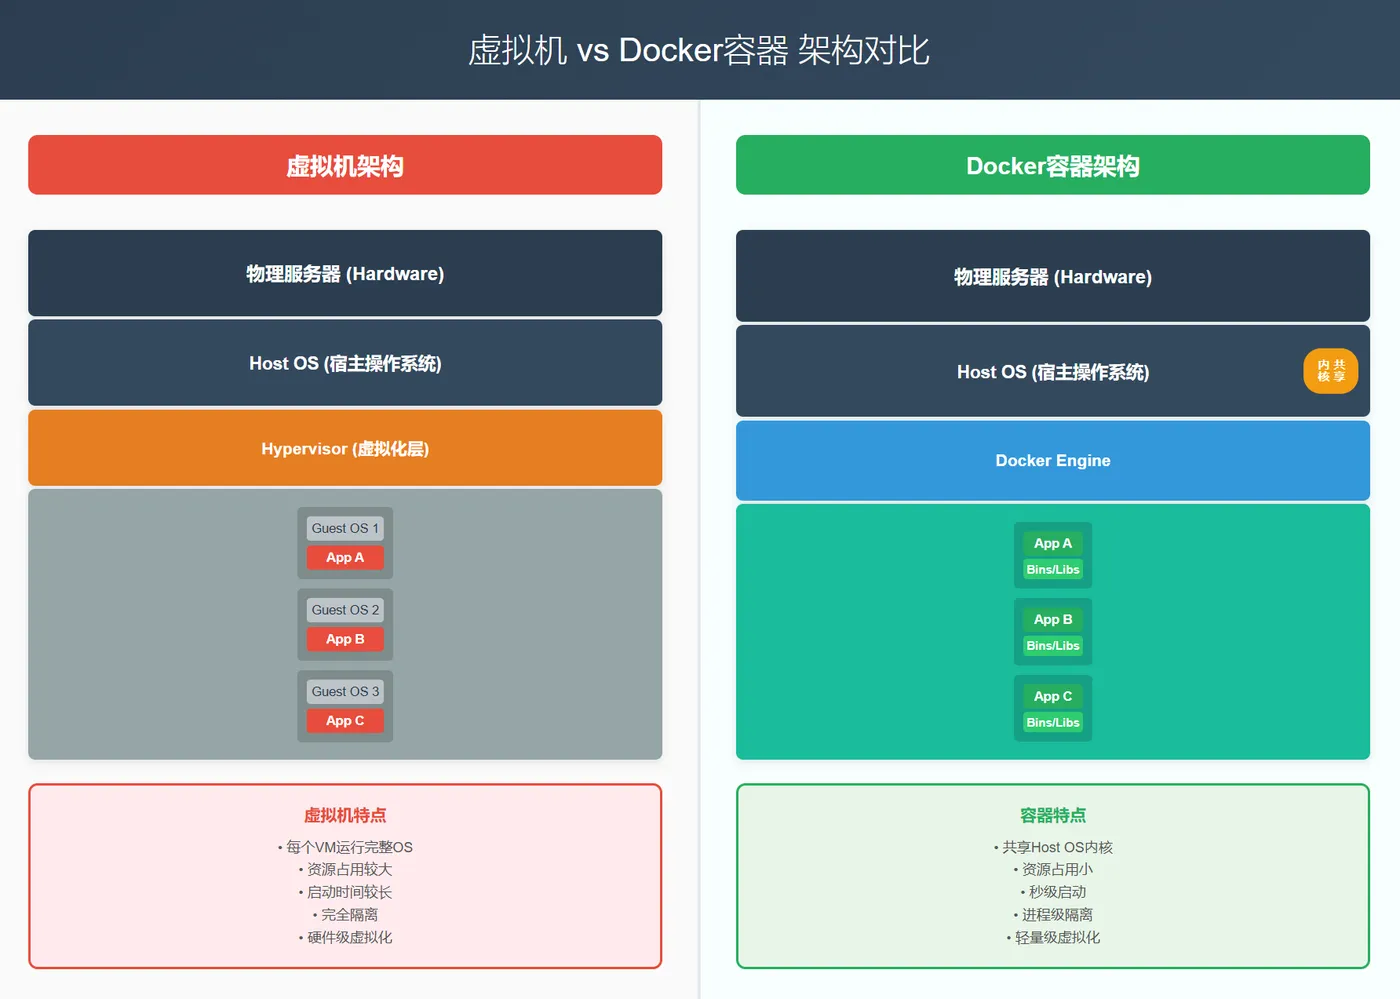
Task: Select the Guest OS 1 label
Action: point(345,528)
